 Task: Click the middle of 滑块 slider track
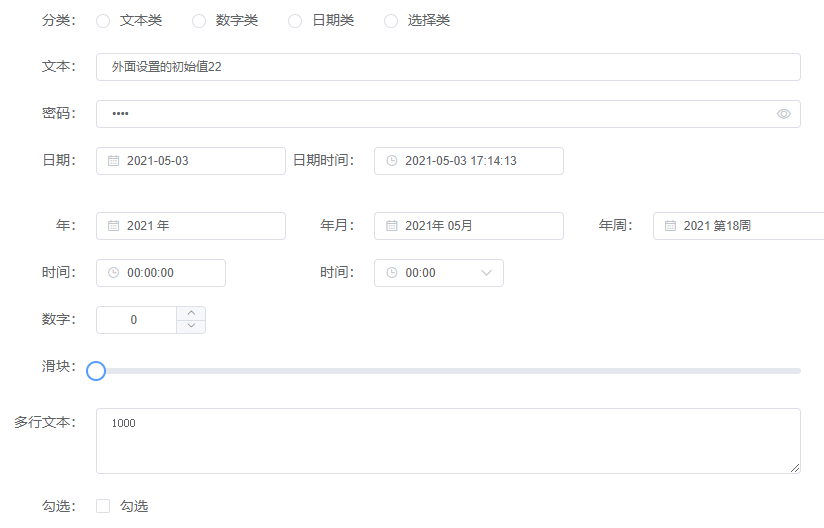pyautogui.click(x=448, y=371)
